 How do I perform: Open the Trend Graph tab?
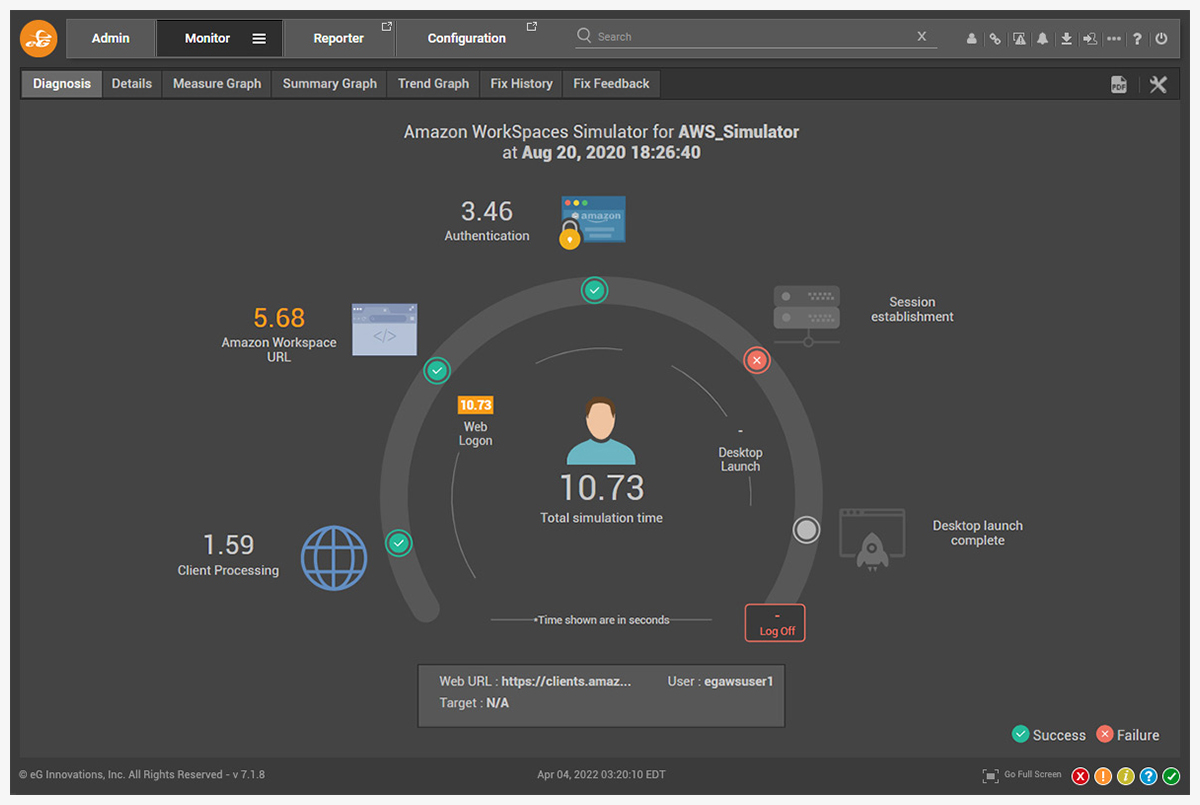tap(433, 84)
